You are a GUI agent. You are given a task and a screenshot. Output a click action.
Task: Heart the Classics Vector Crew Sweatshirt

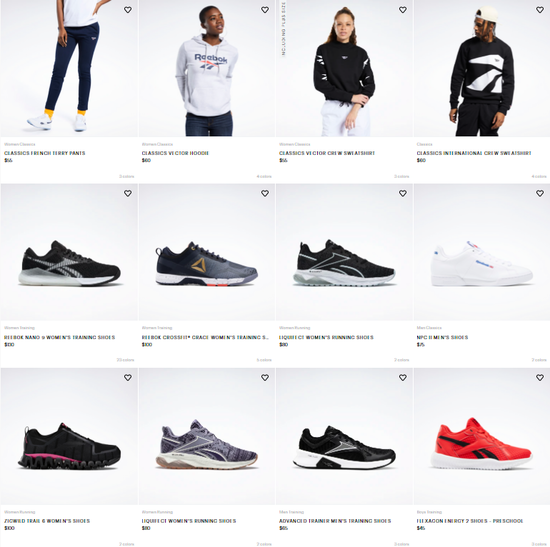tap(403, 10)
